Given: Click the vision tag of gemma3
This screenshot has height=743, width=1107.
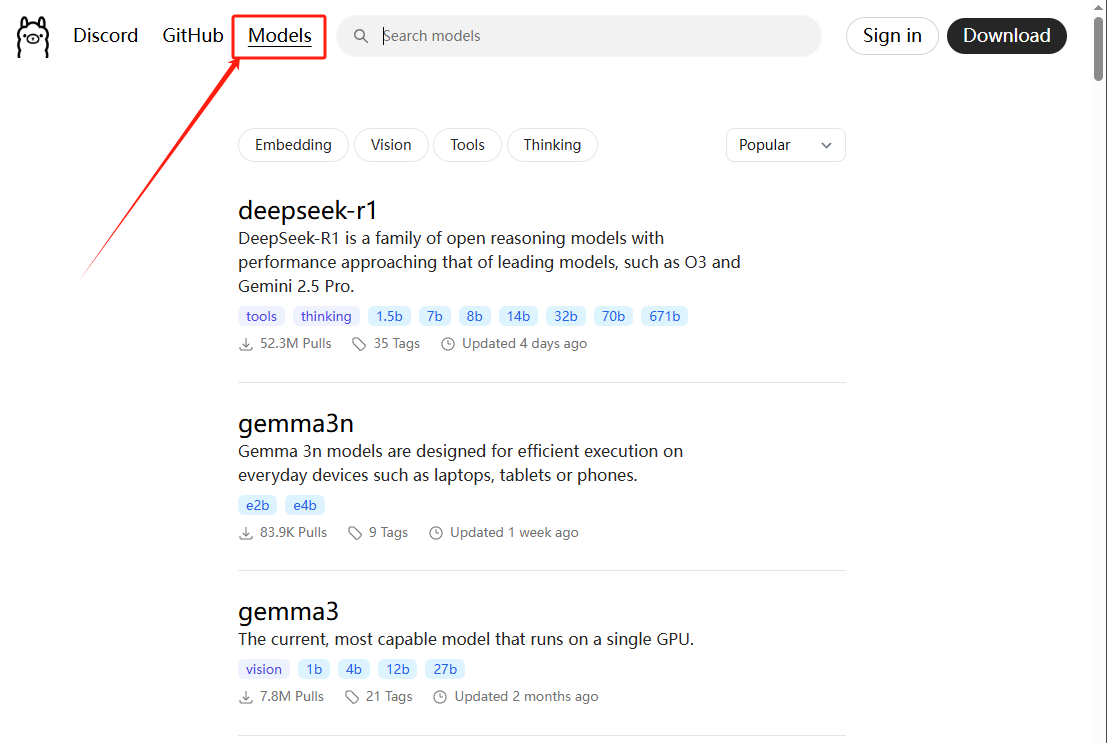Looking at the screenshot, I should click(x=263, y=670).
